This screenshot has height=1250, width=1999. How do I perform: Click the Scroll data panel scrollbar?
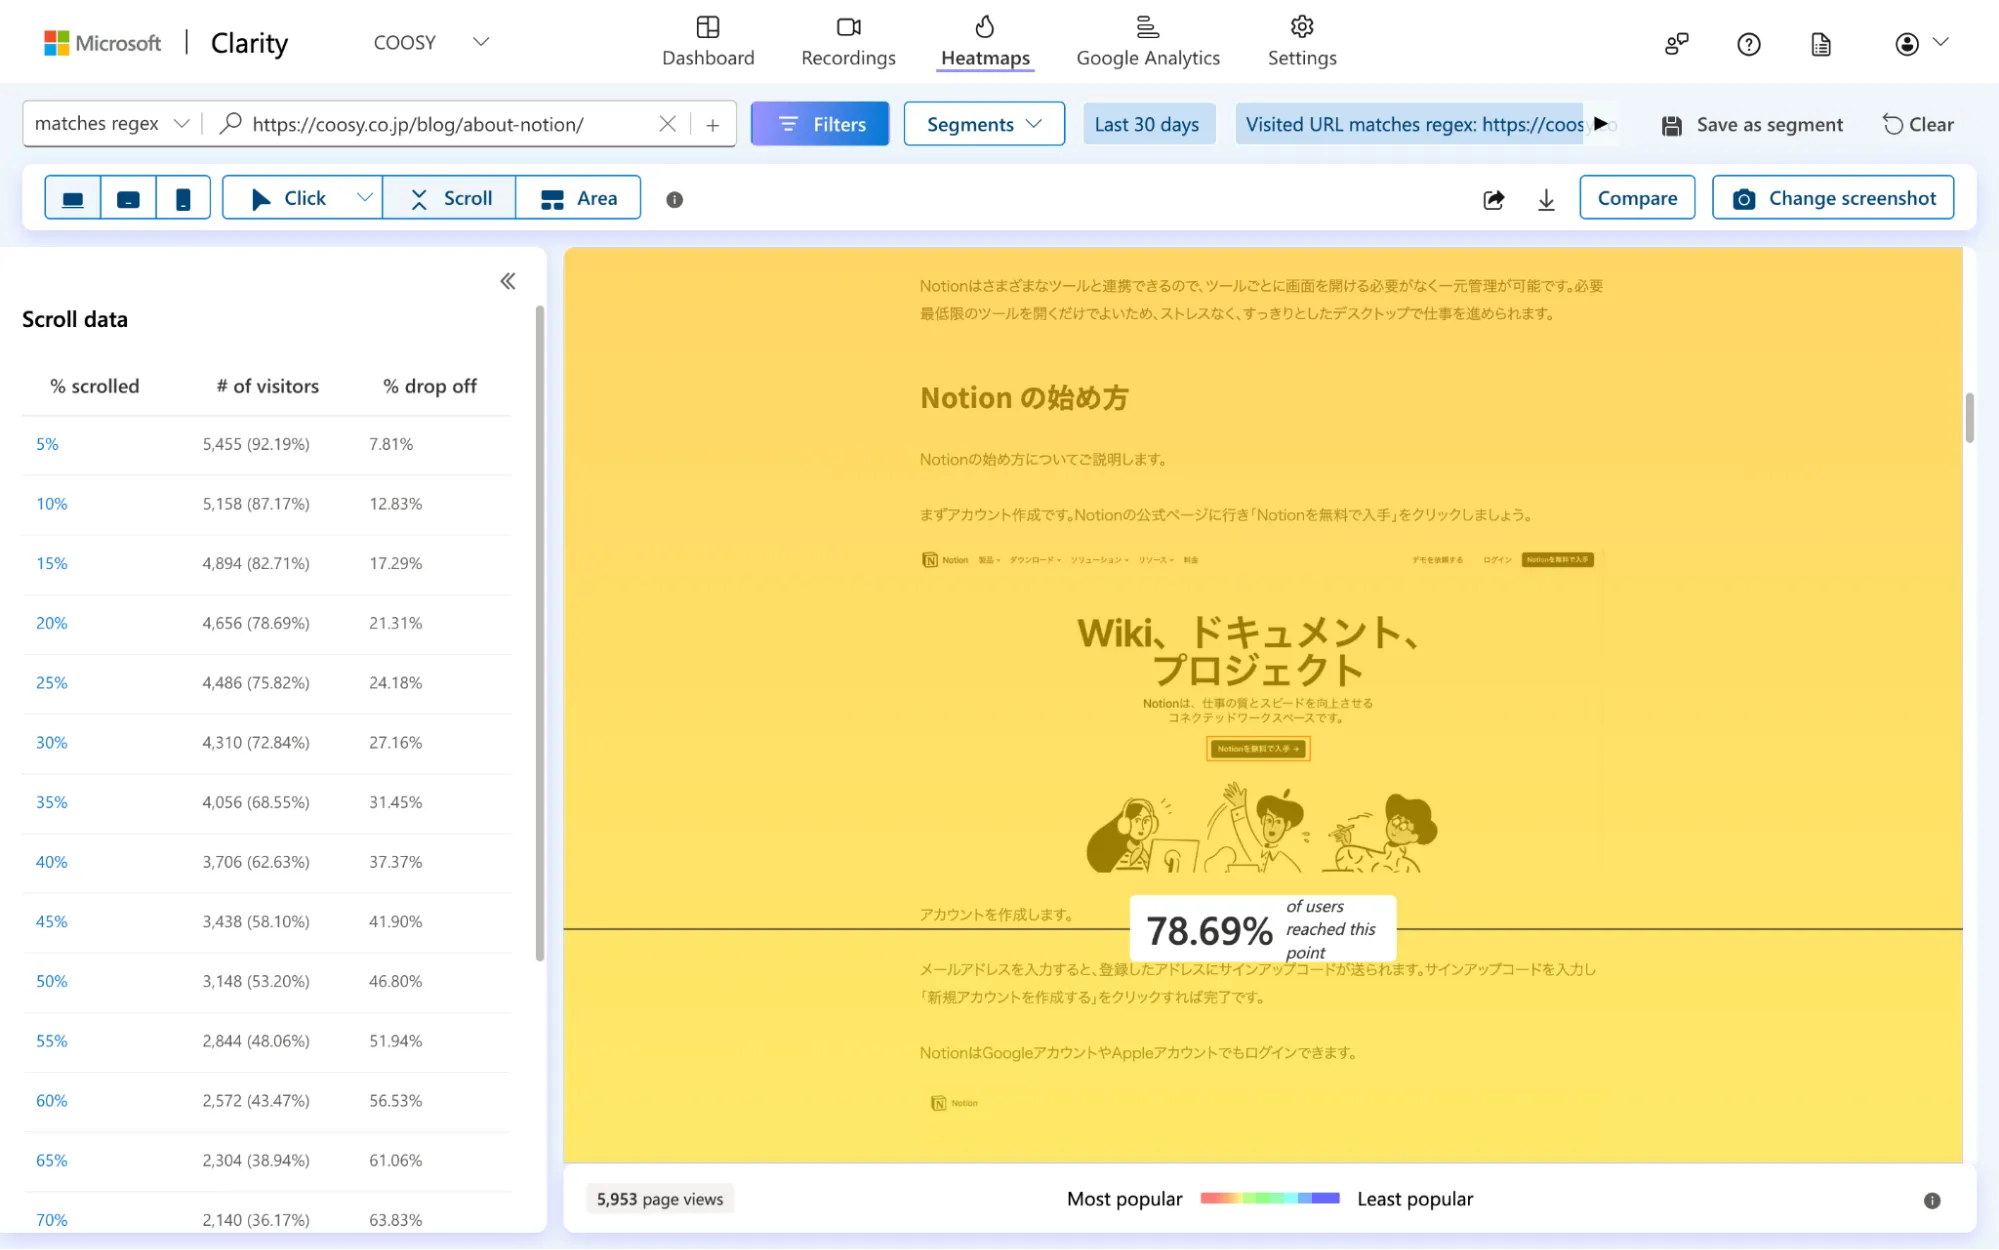tap(540, 634)
